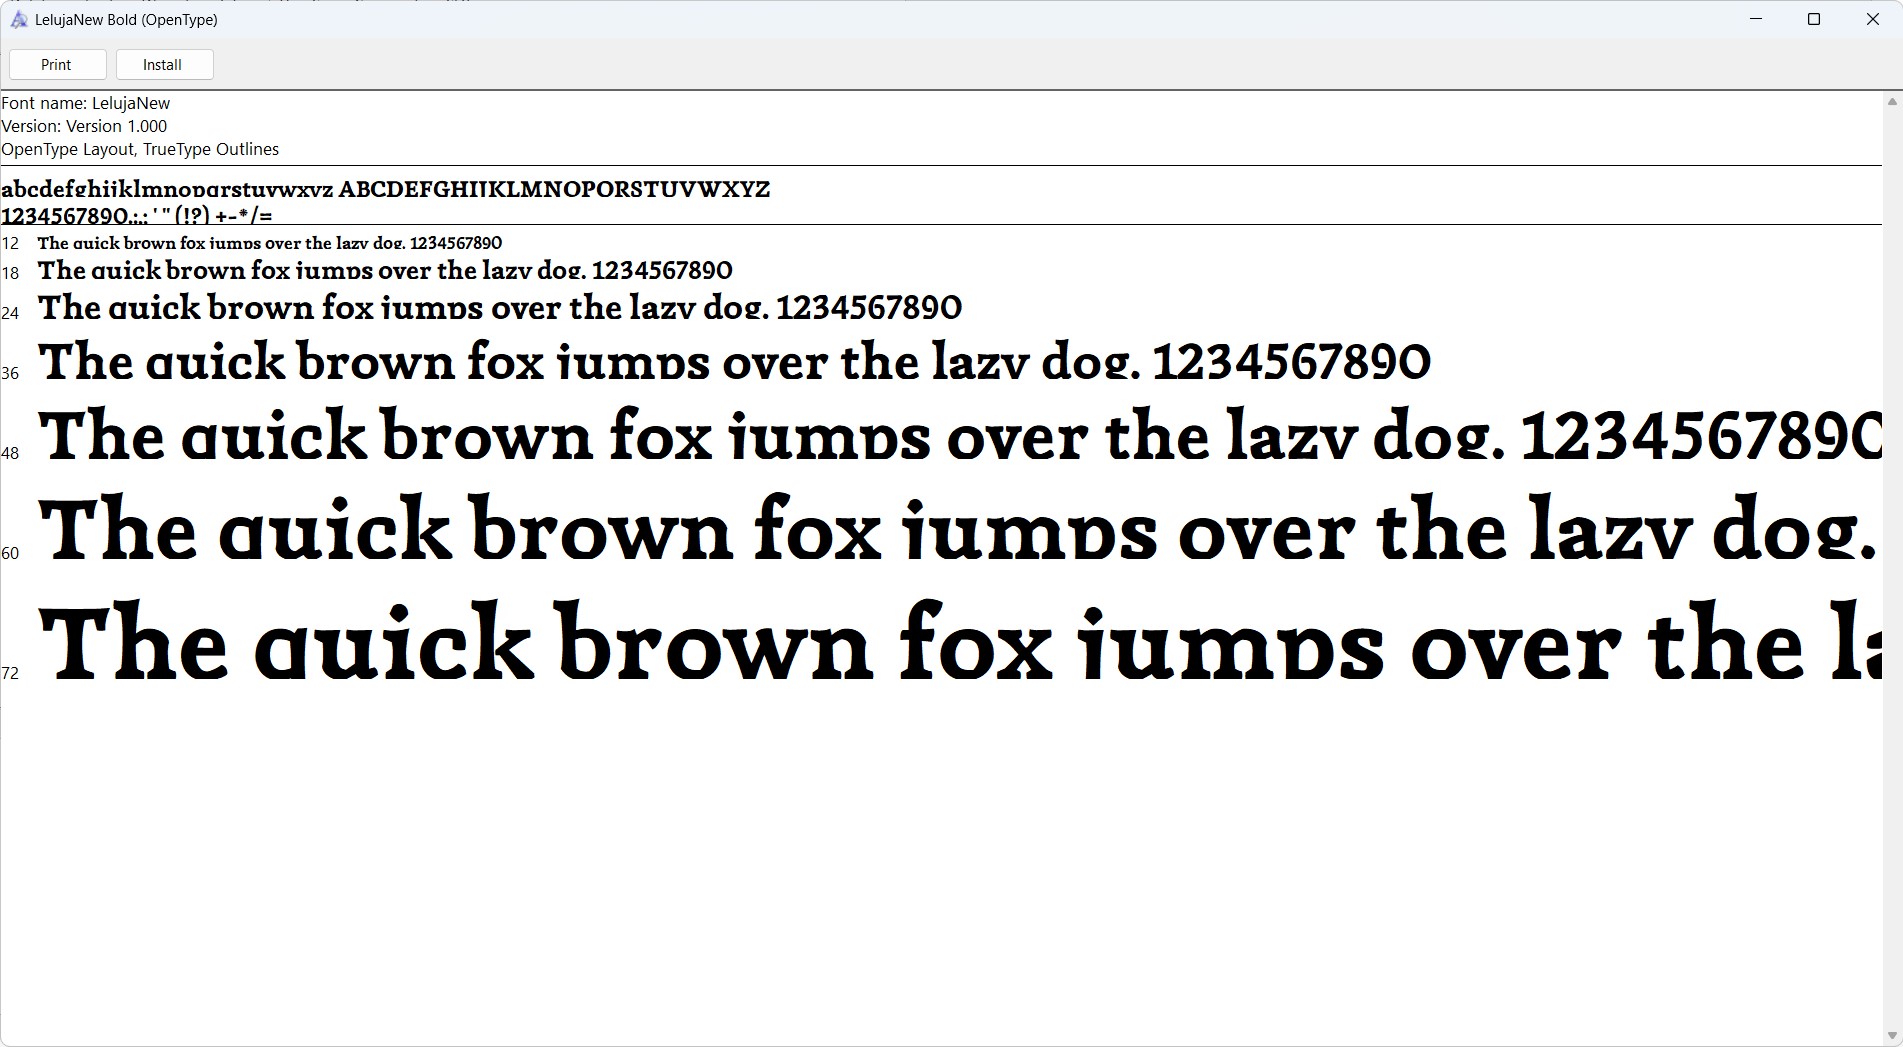Click the alphabet sample line

tap(385, 189)
